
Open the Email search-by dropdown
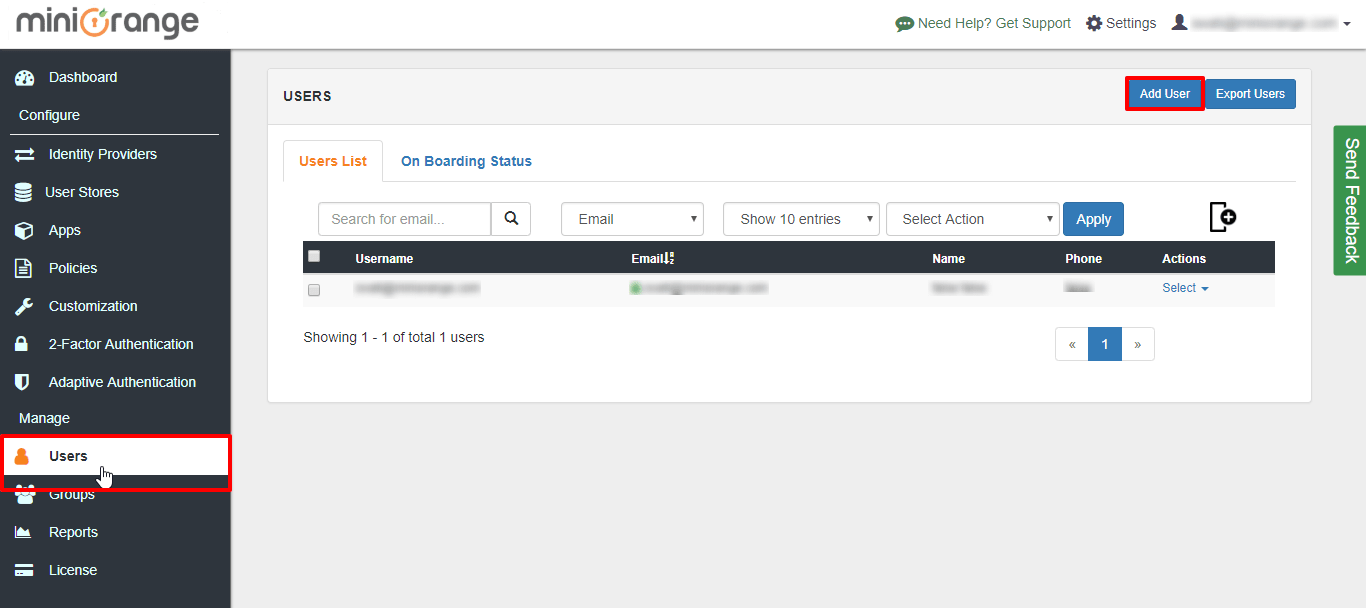pyautogui.click(x=633, y=219)
